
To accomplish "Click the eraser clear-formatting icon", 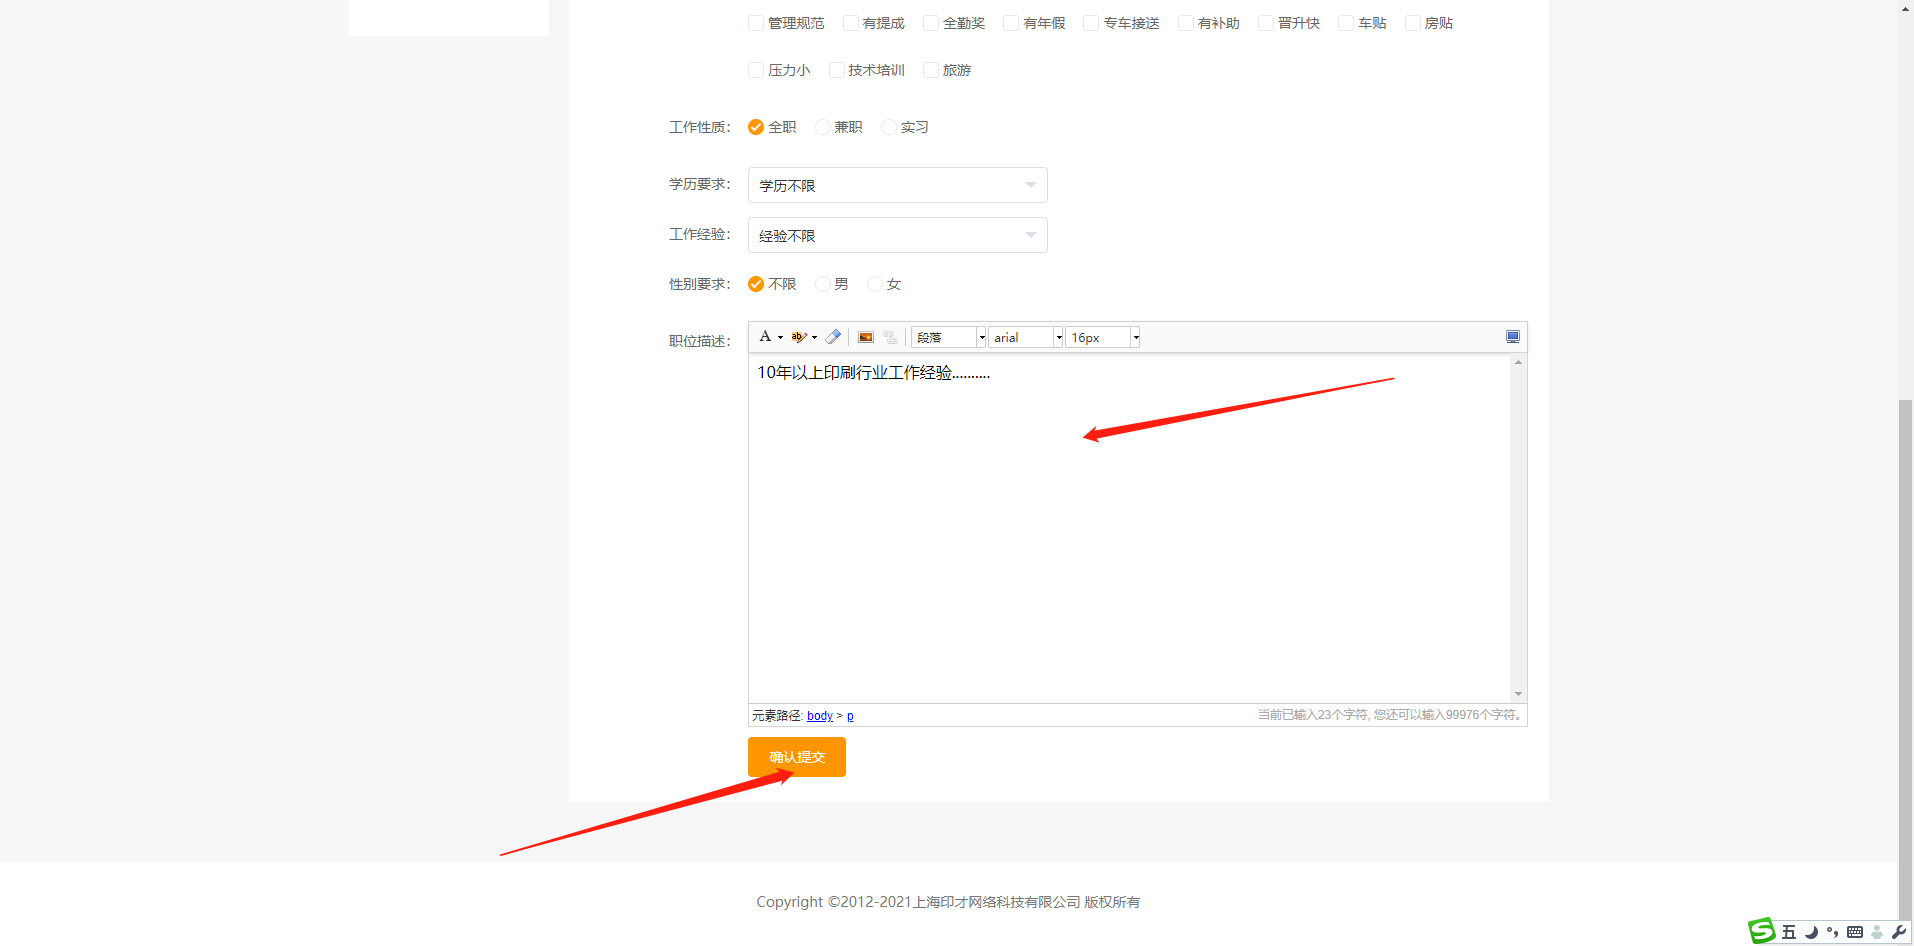I will click(833, 337).
